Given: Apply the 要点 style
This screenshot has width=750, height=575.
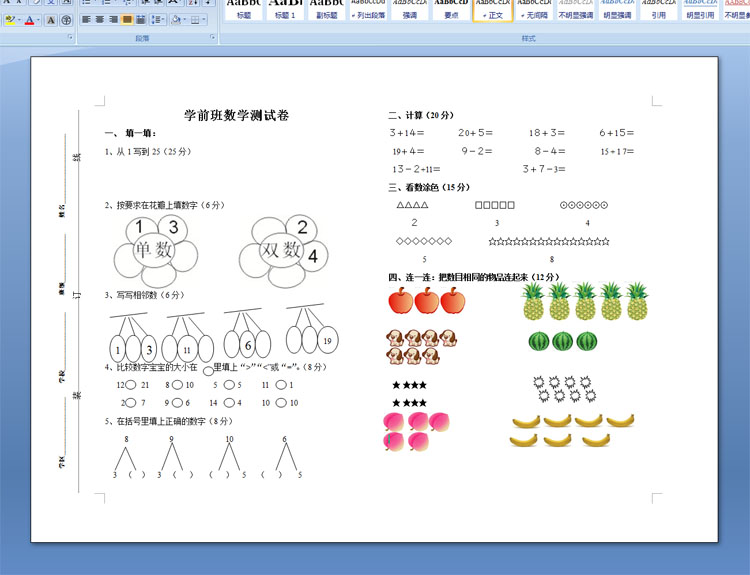Looking at the screenshot, I should pyautogui.click(x=451, y=10).
